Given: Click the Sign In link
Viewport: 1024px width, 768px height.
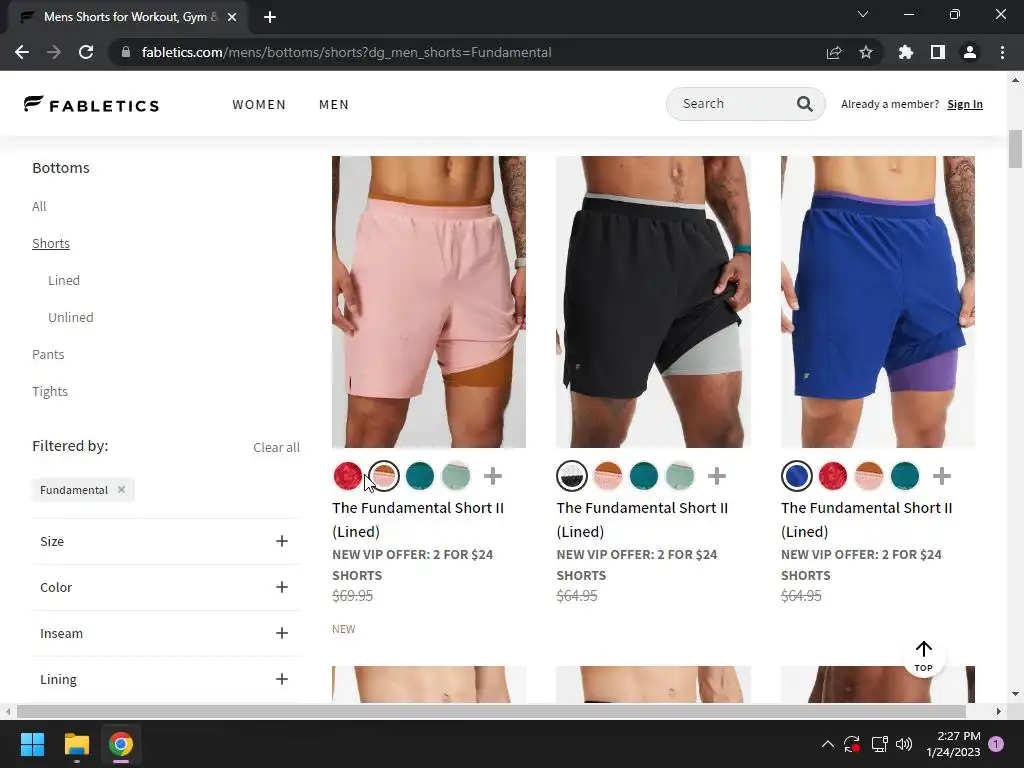Looking at the screenshot, I should point(965,104).
